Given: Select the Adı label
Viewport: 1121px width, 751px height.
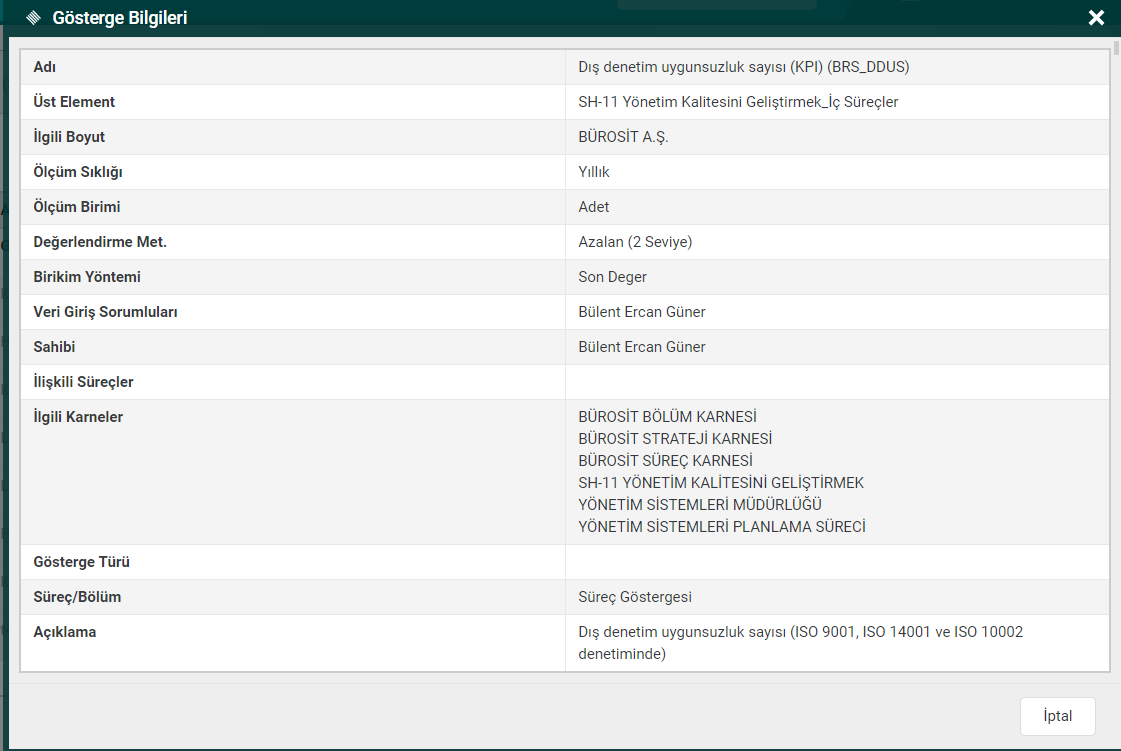Looking at the screenshot, I should point(44,67).
